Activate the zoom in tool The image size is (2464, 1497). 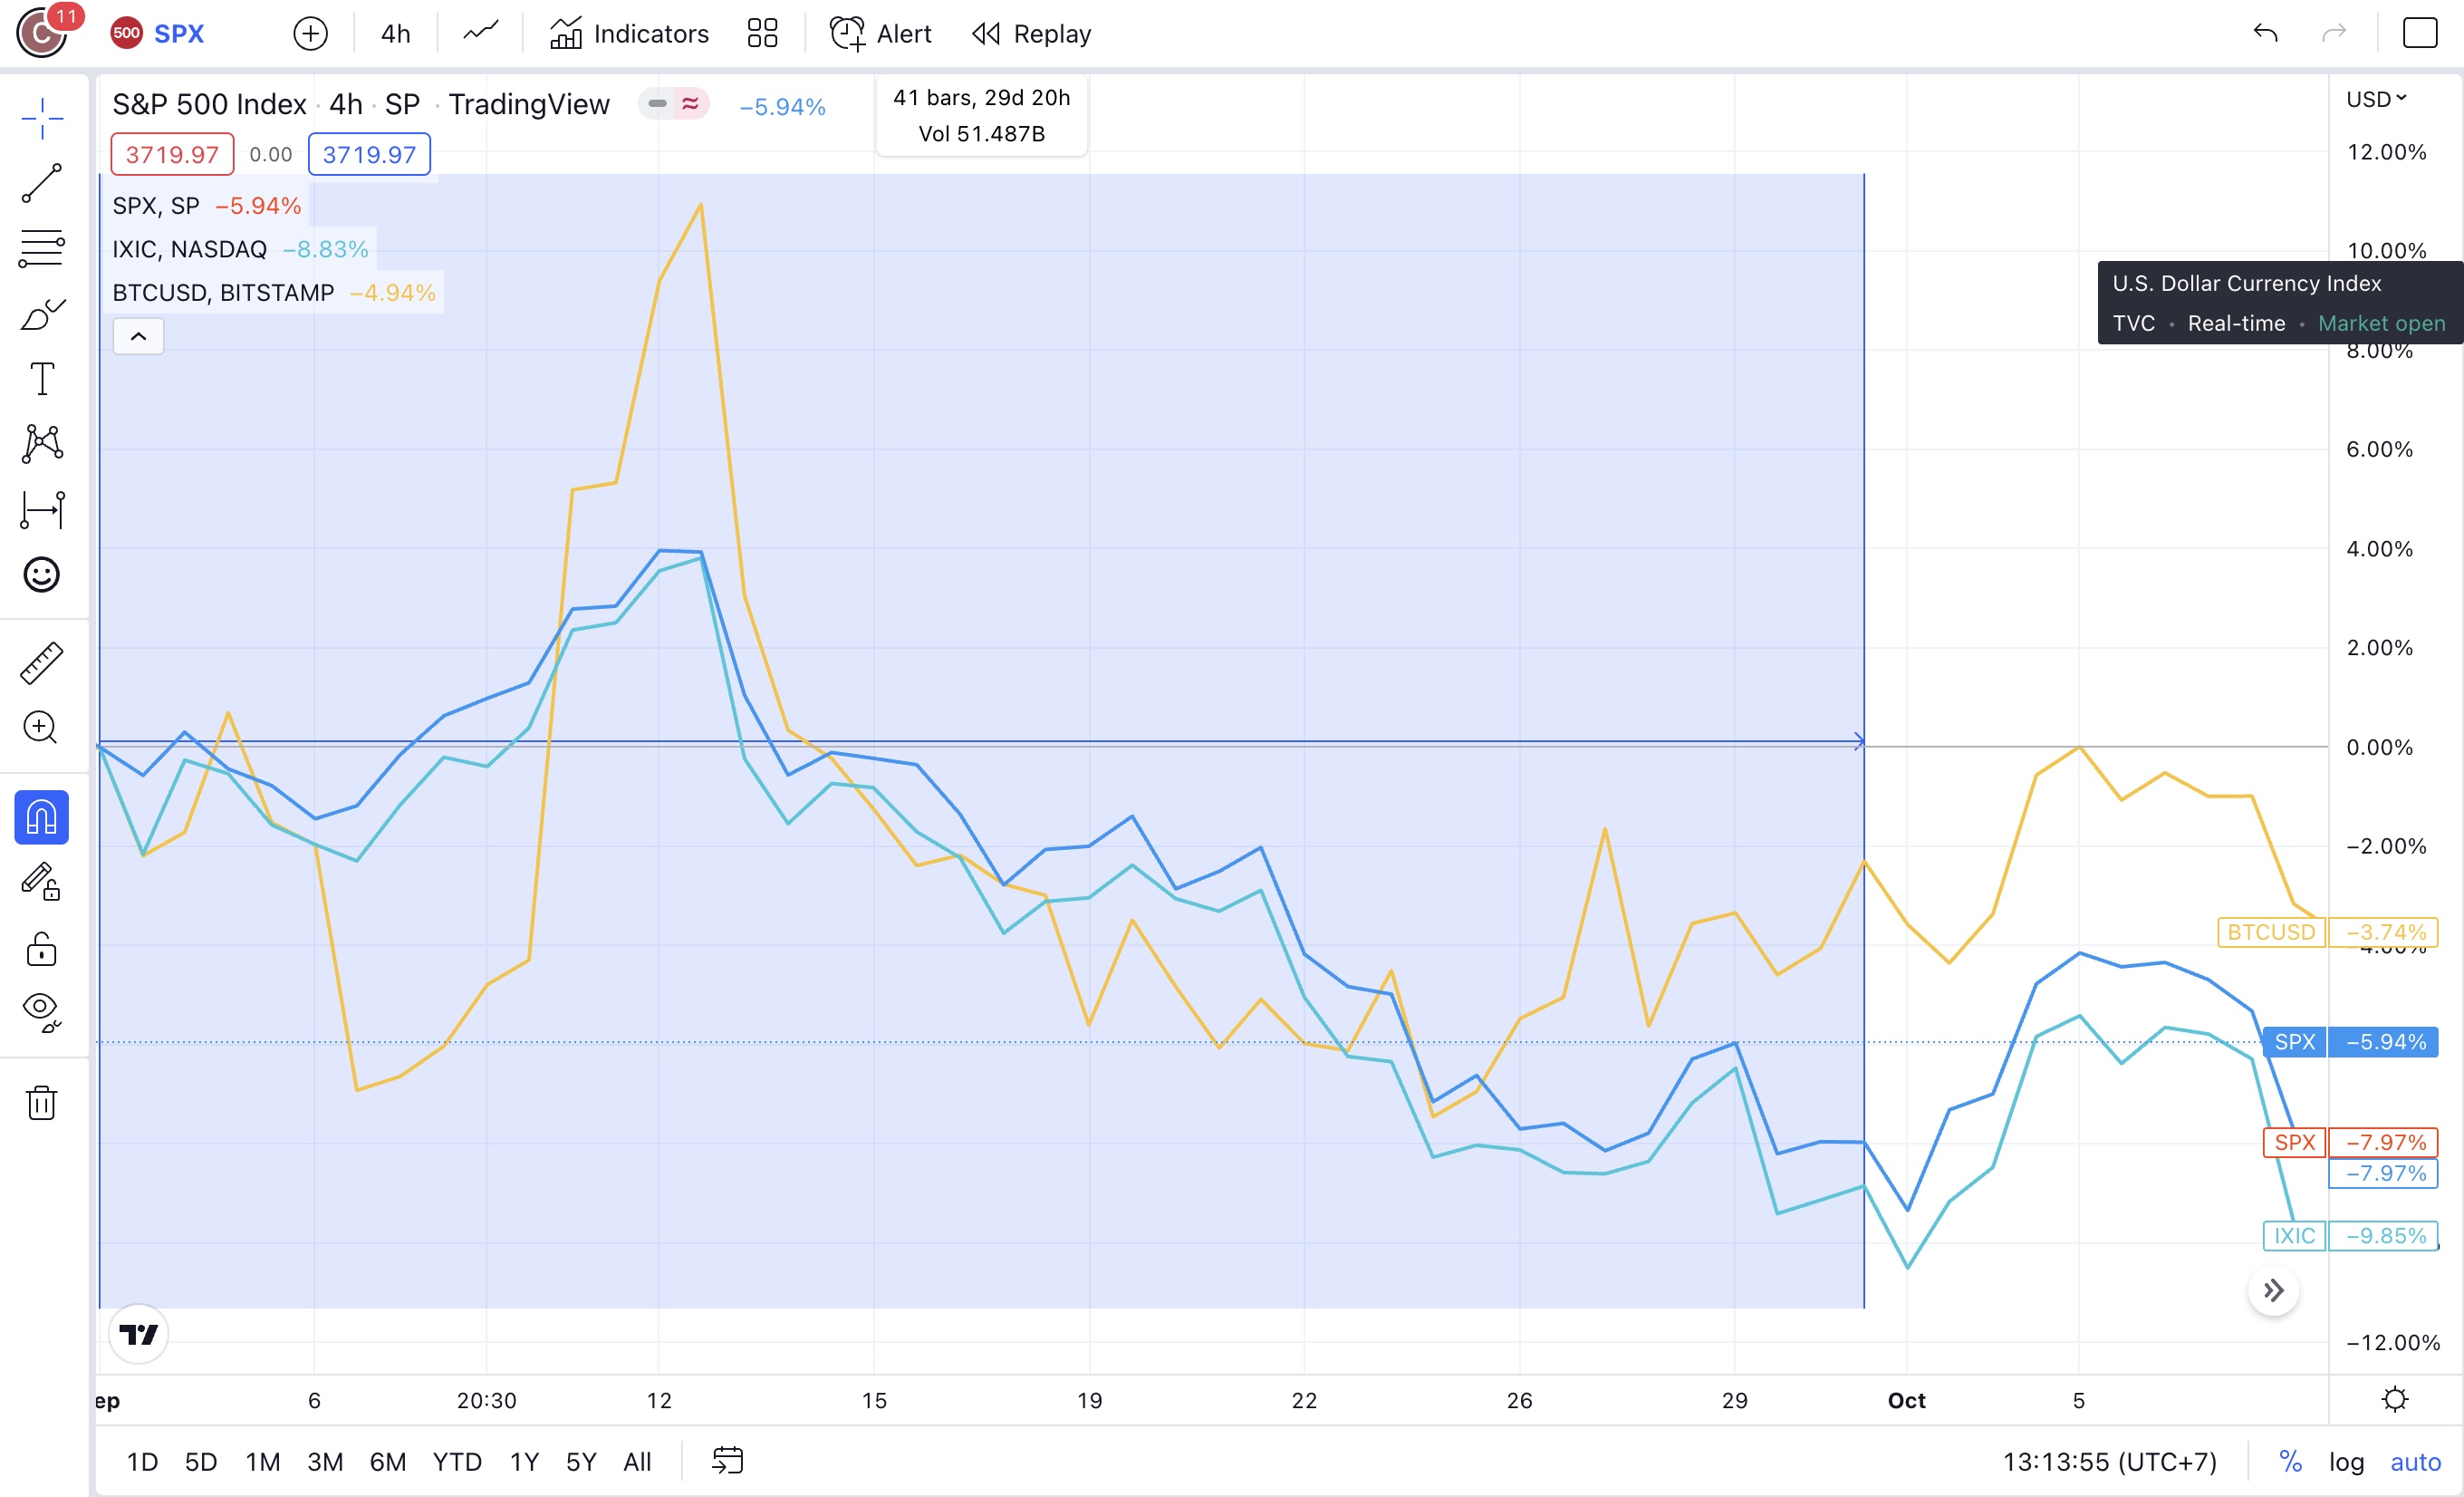42,727
